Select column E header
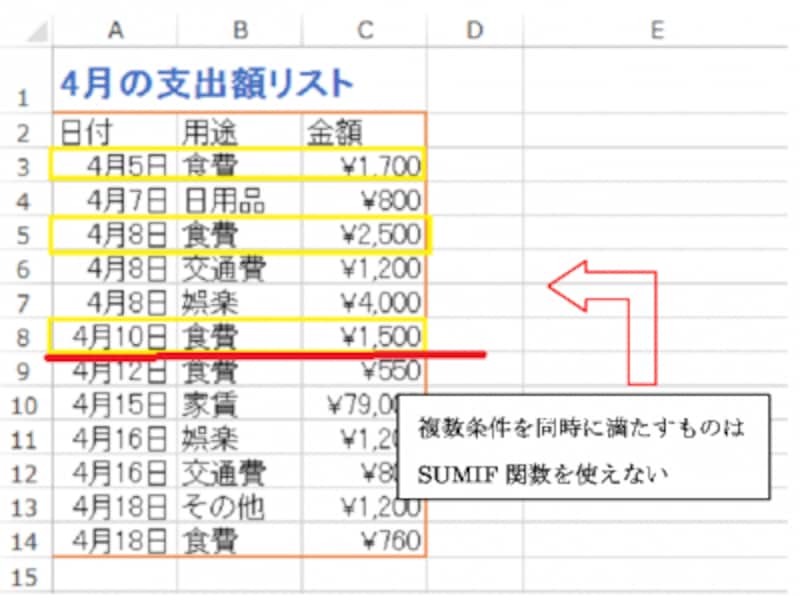800x596 pixels. click(x=657, y=31)
